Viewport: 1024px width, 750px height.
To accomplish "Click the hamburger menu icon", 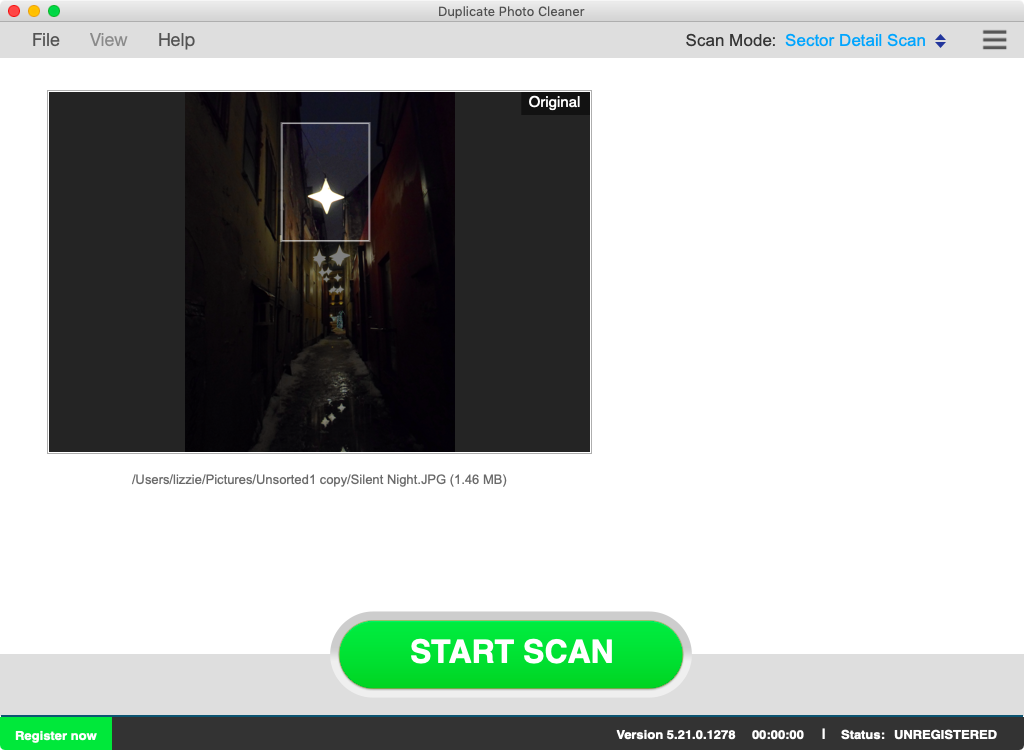I will pyautogui.click(x=994, y=40).
